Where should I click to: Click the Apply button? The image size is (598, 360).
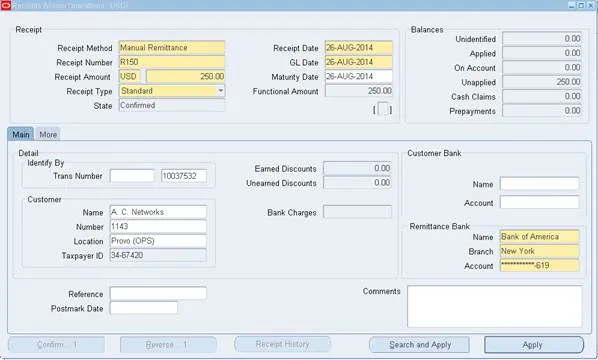pyautogui.click(x=534, y=345)
